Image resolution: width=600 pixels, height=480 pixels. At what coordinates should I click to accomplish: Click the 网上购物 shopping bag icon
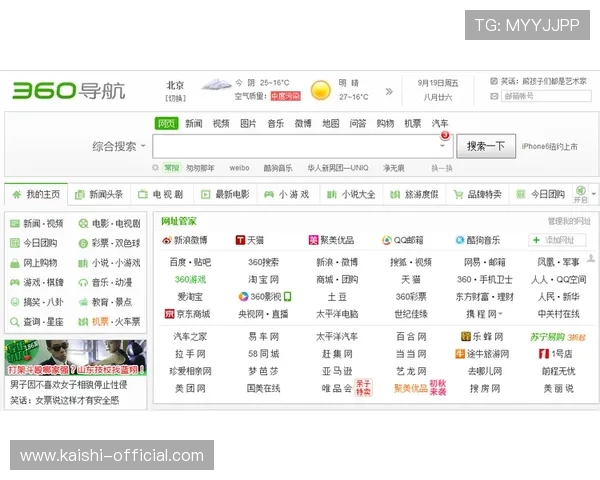tap(15, 263)
